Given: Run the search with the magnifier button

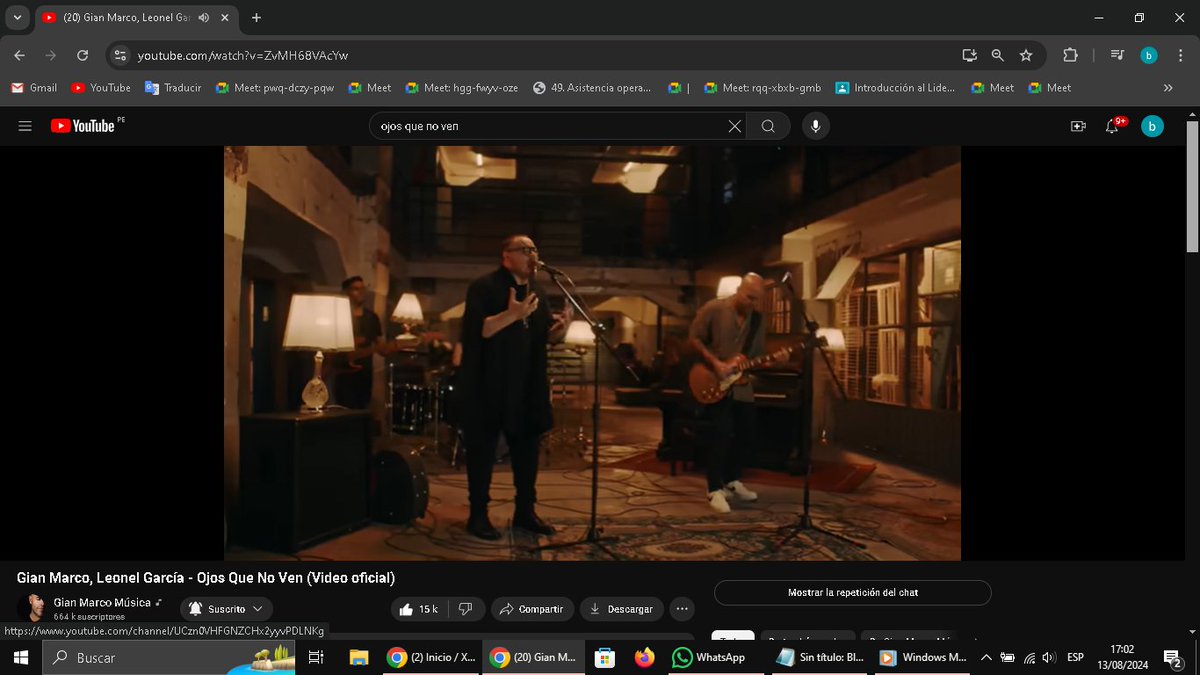Looking at the screenshot, I should coord(768,126).
